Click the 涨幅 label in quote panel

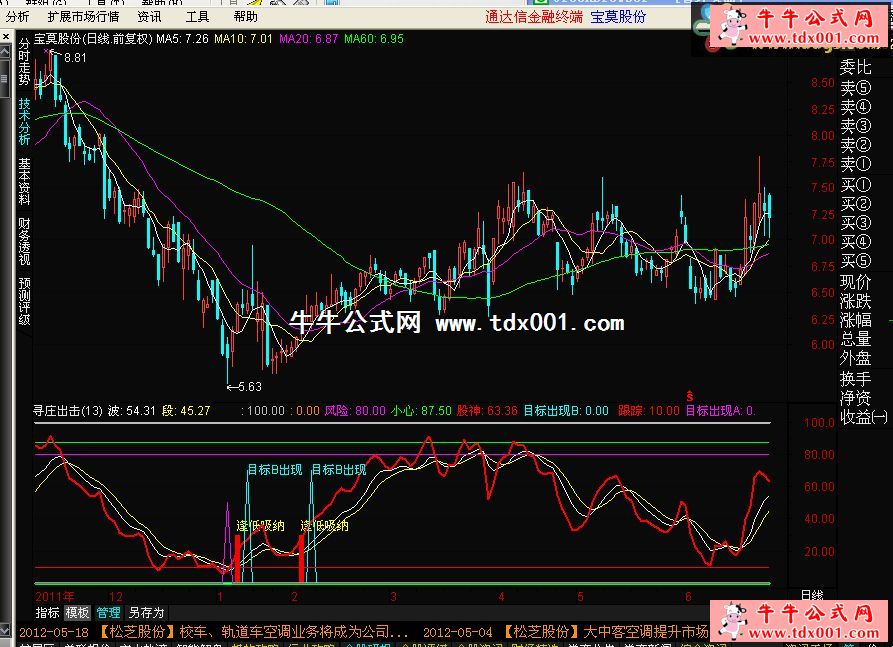[855, 320]
